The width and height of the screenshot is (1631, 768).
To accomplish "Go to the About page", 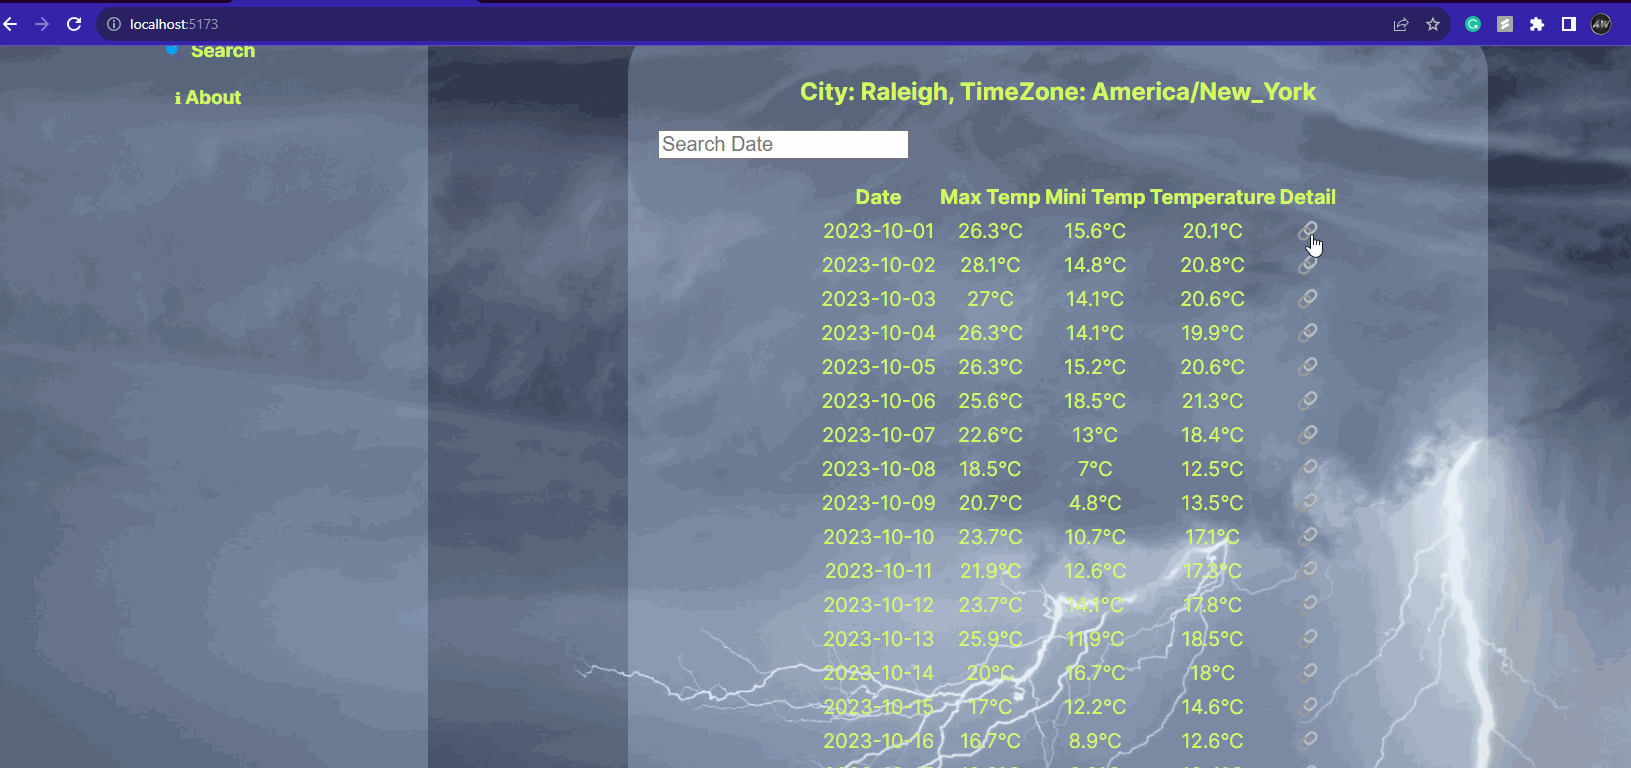I will click(208, 98).
